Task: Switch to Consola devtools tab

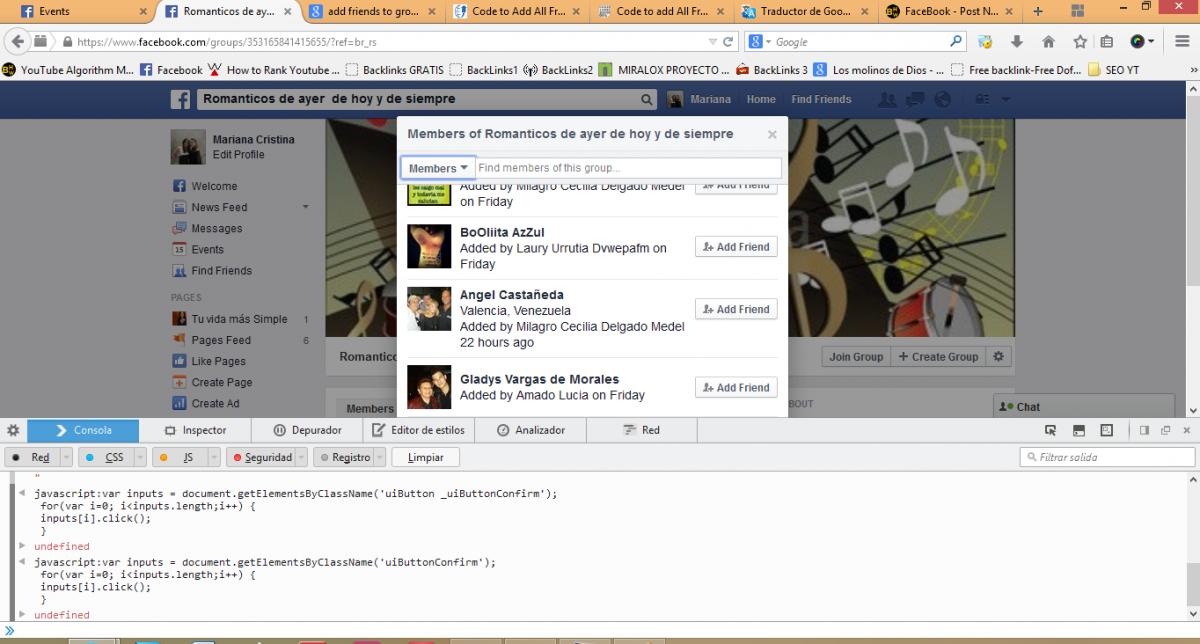Action: 83,430
